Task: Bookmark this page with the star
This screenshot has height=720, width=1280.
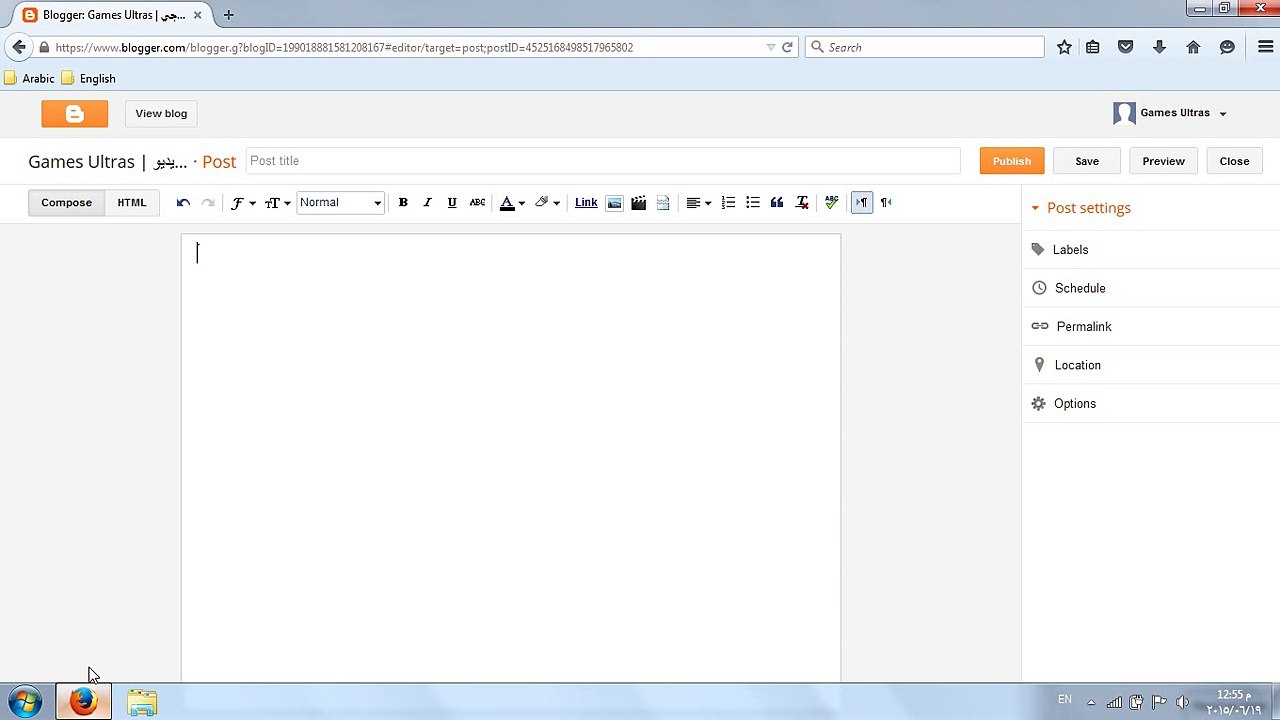Action: coord(1064,47)
